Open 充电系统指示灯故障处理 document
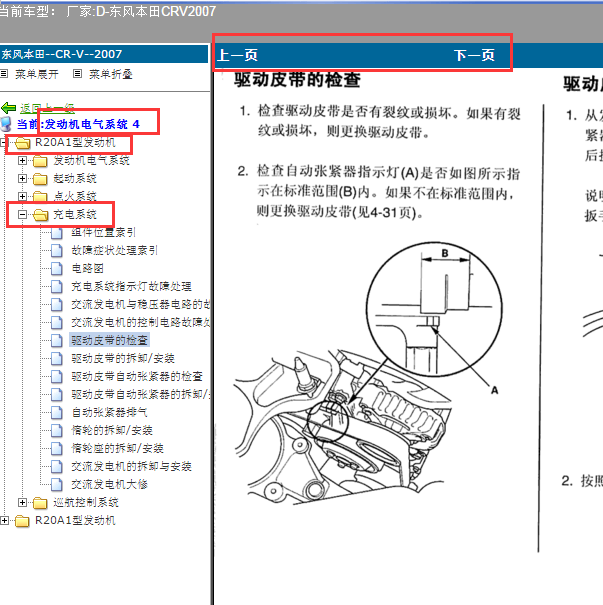This screenshot has width=603, height=605. click(131, 287)
